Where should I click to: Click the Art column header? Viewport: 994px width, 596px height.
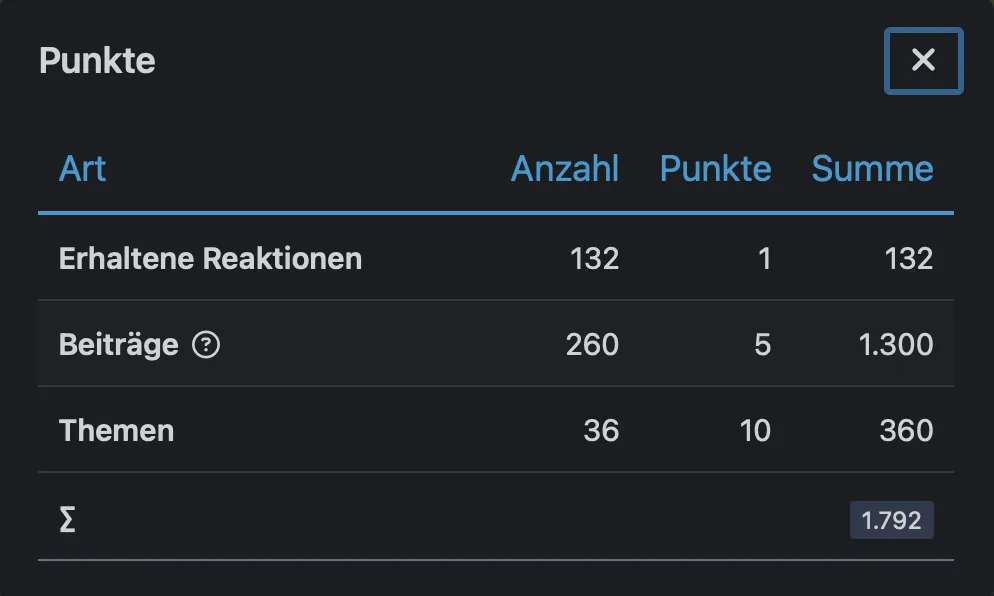point(82,168)
